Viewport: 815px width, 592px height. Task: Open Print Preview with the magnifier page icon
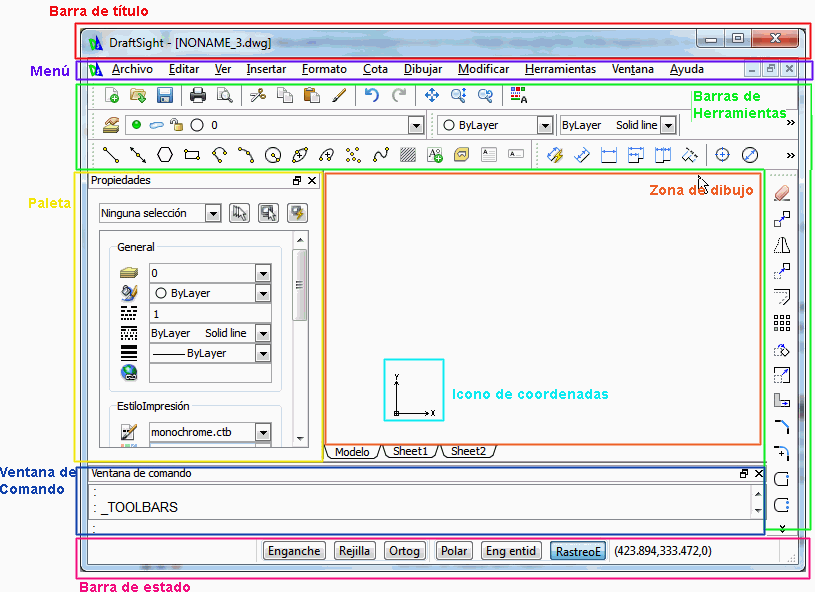click(x=225, y=95)
